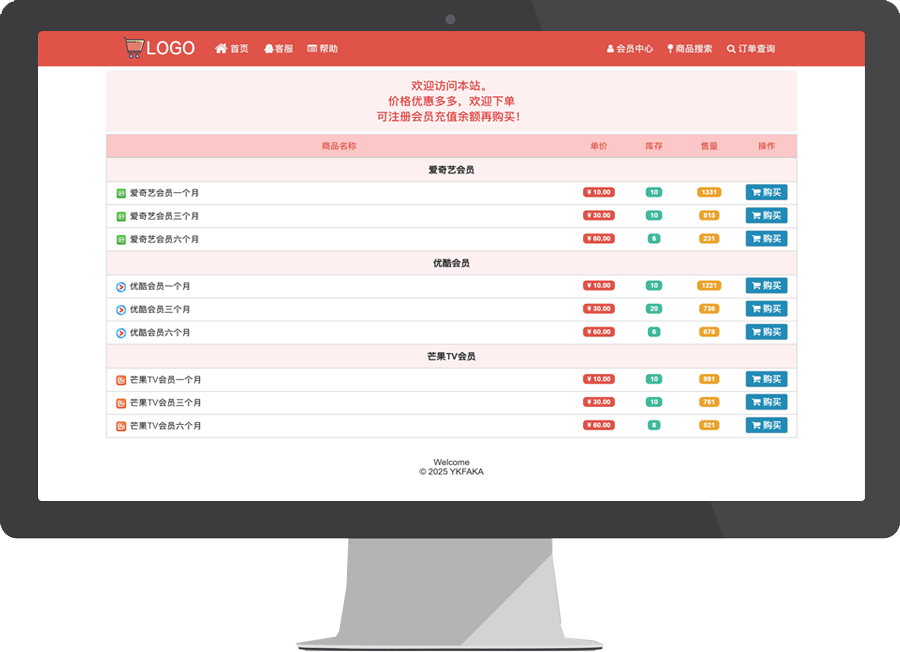Open 客服 customer service page
Viewport: 900px width, 652px height.
click(x=279, y=49)
